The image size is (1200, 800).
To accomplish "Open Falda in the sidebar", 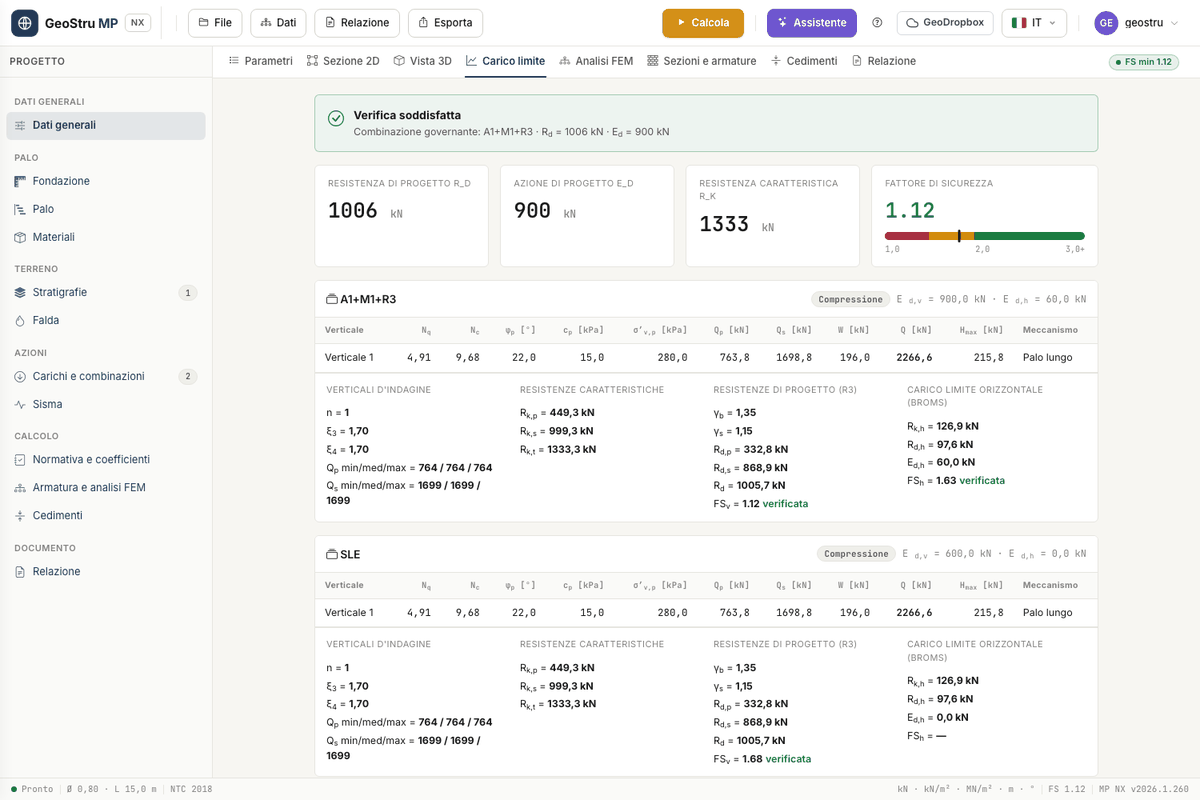I will pyautogui.click(x=105, y=321).
